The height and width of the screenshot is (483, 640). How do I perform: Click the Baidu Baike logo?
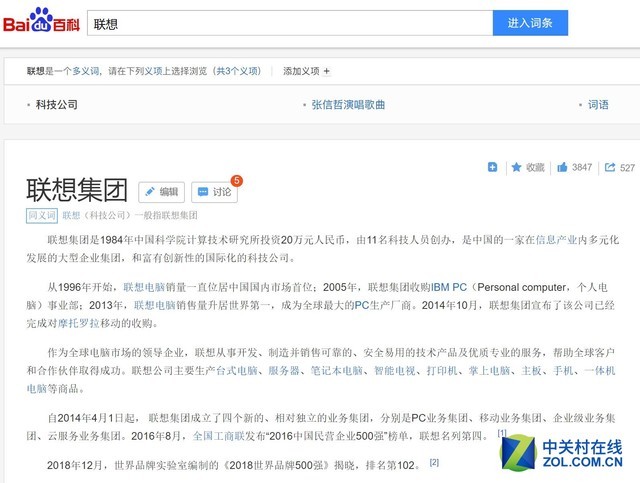tap(41, 20)
